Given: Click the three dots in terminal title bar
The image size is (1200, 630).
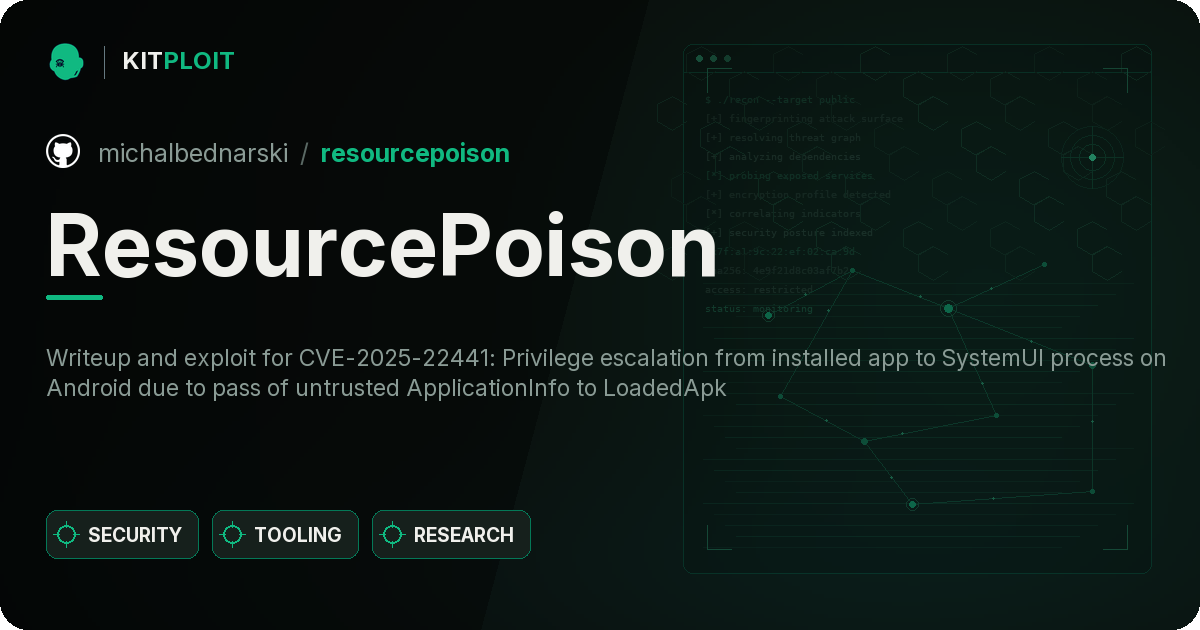Looking at the screenshot, I should coord(713,59).
